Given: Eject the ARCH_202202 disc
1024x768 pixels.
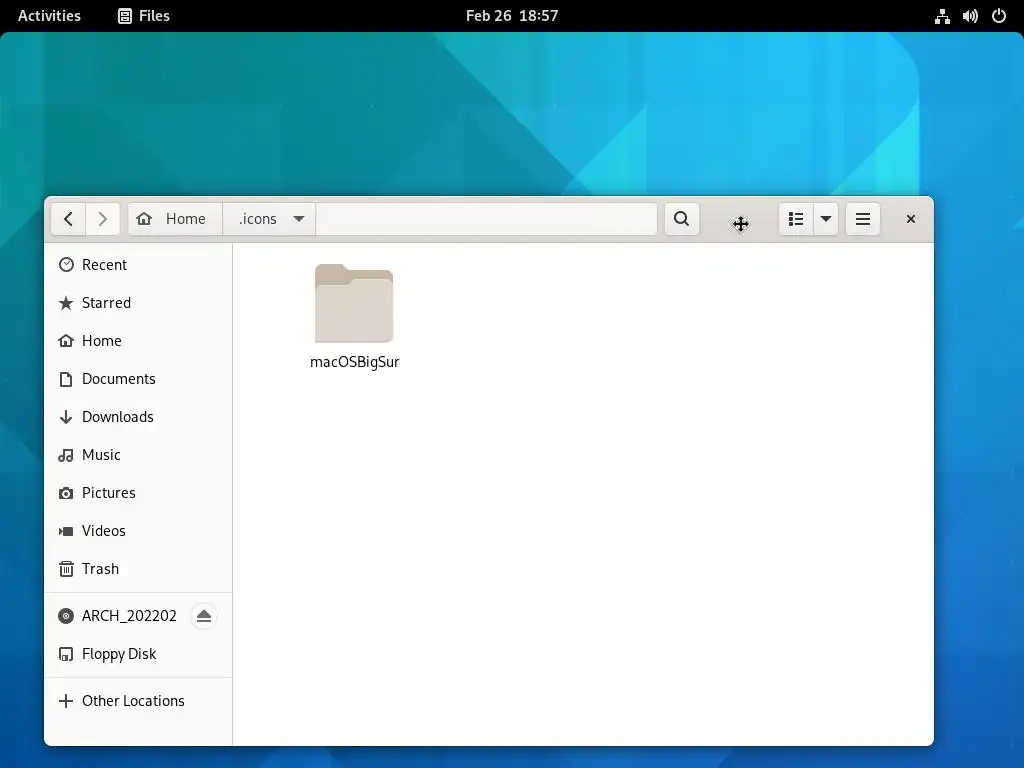Looking at the screenshot, I should pos(204,616).
